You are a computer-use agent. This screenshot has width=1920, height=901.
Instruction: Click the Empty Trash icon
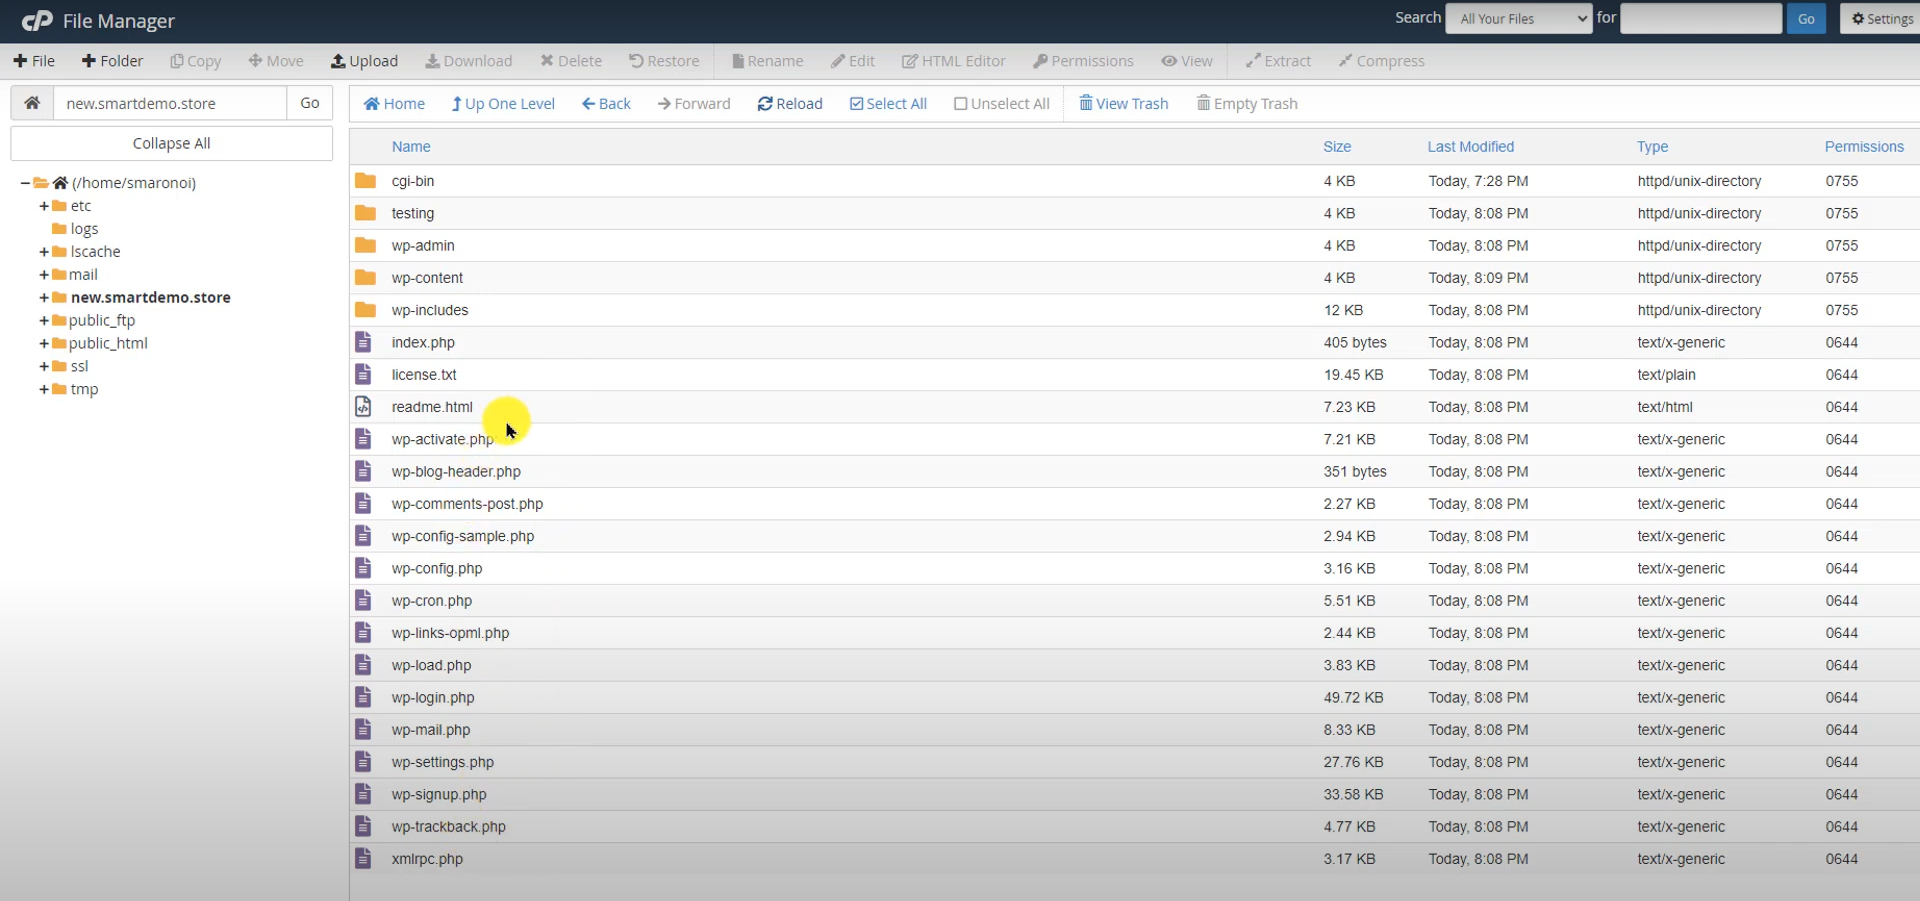(1246, 103)
